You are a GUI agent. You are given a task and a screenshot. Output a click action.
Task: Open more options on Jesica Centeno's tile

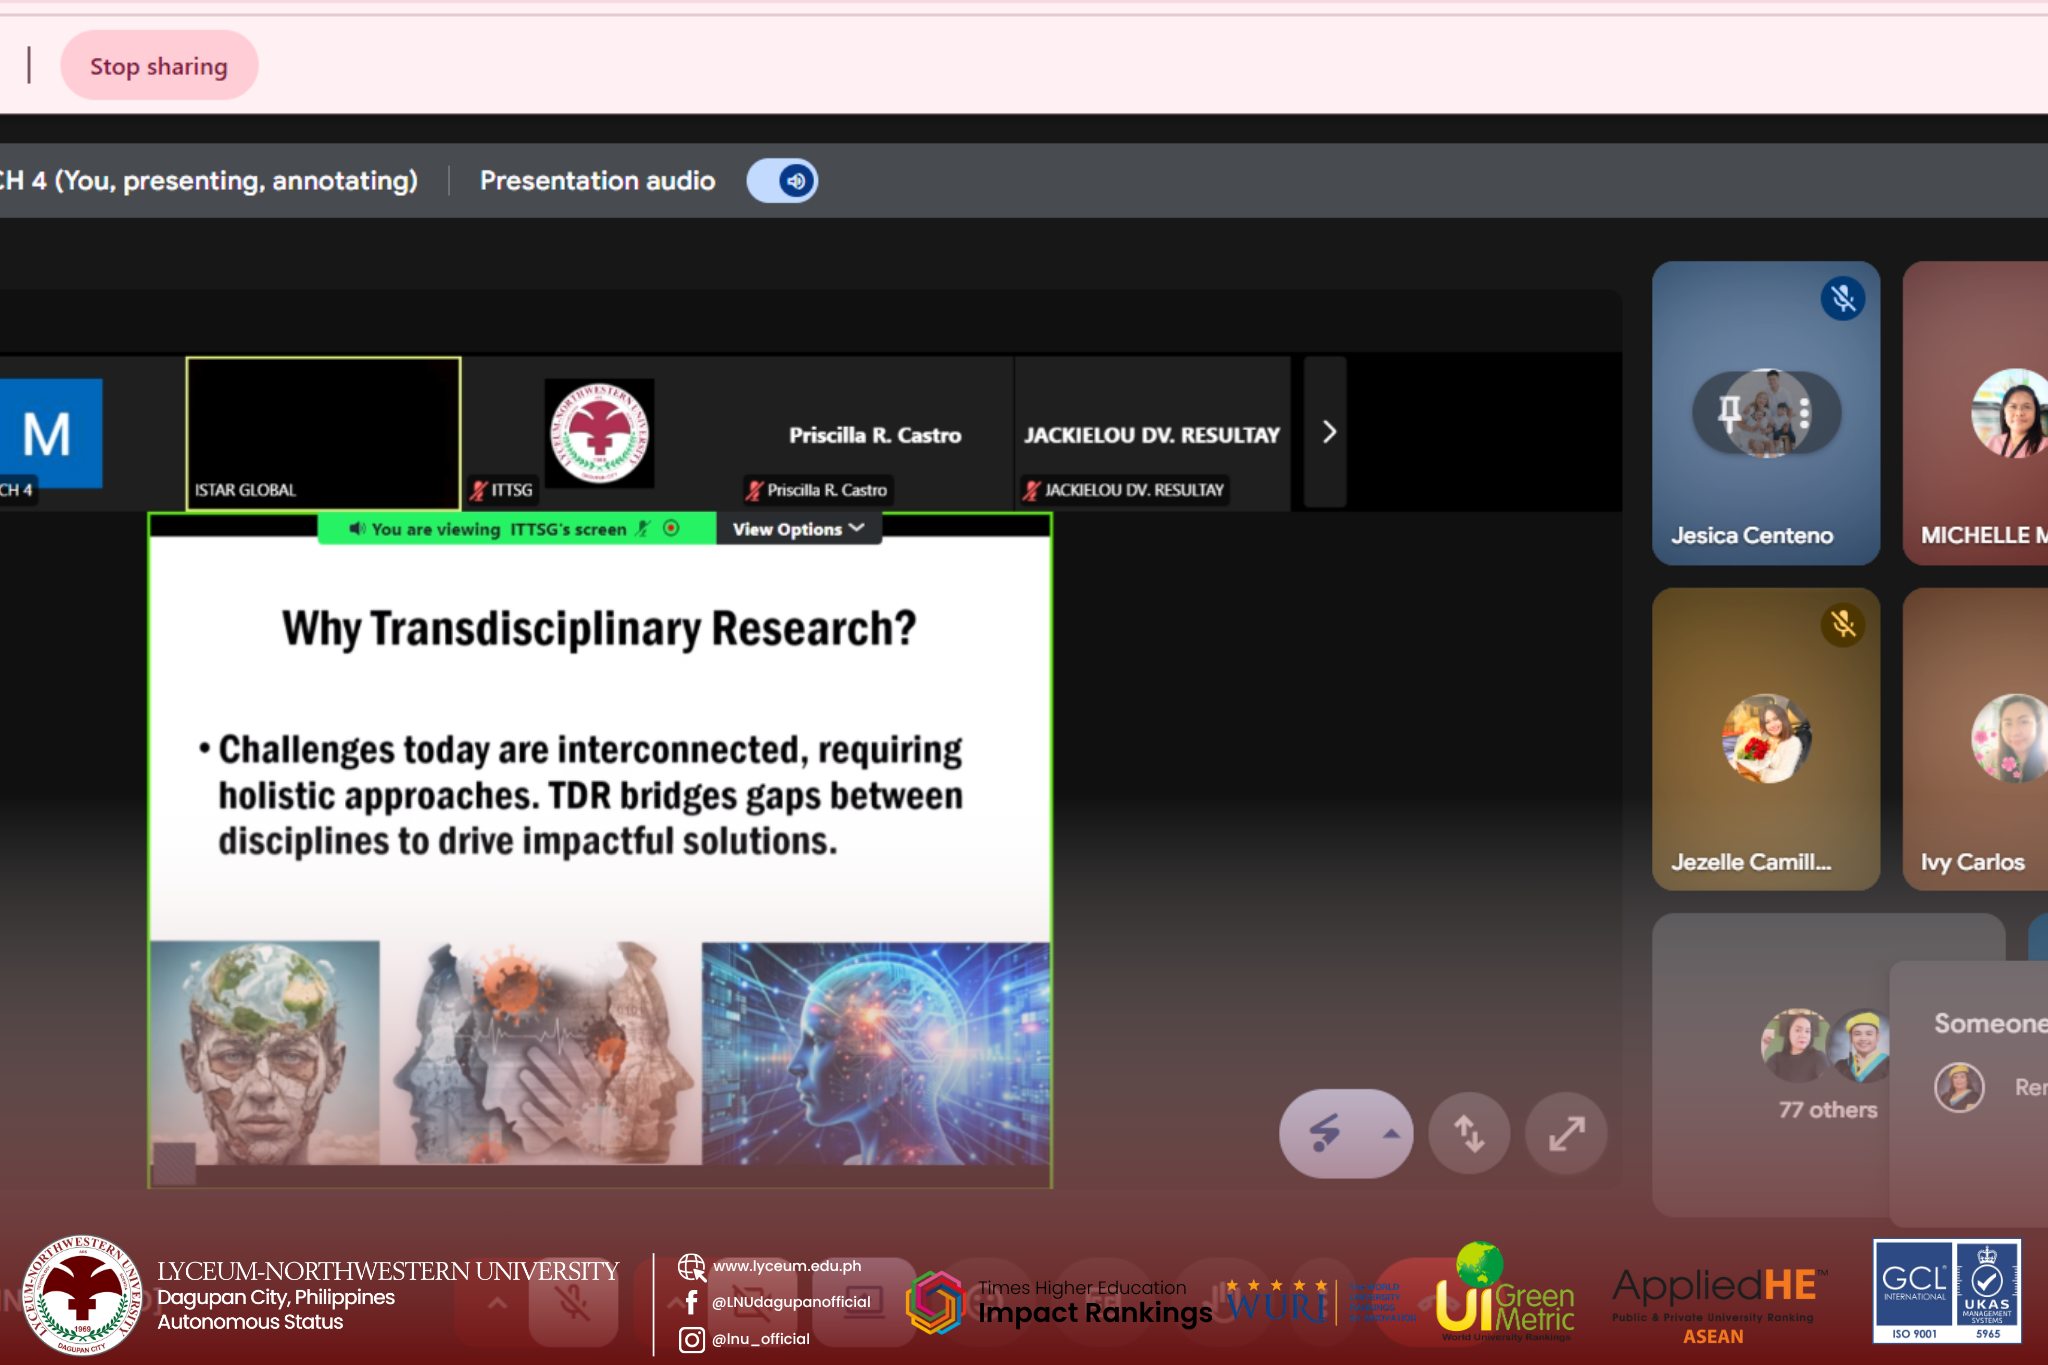coord(1804,412)
